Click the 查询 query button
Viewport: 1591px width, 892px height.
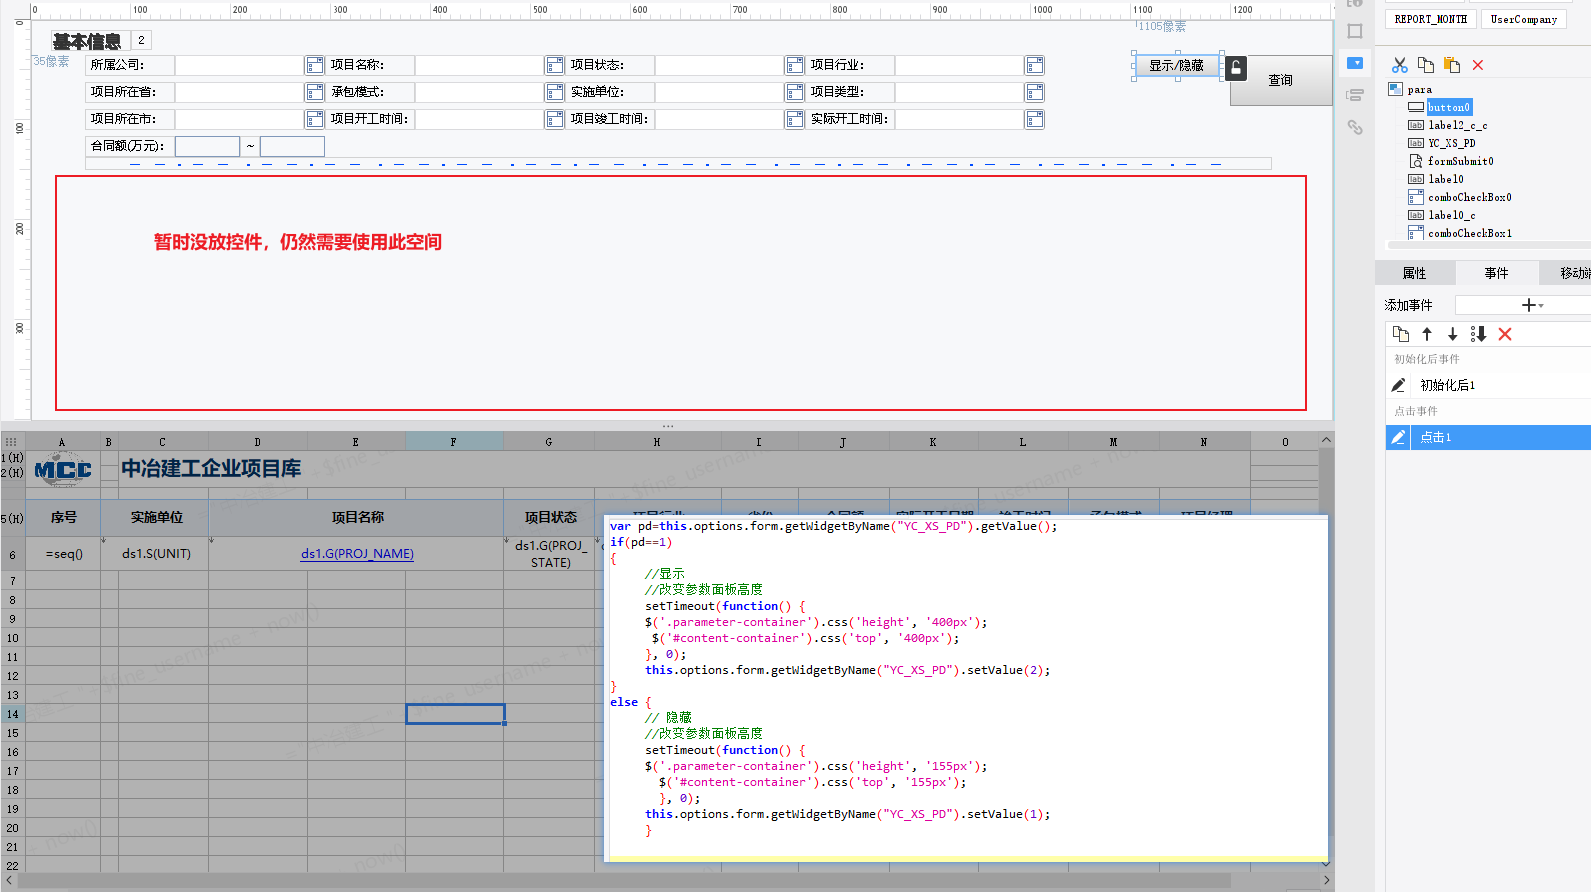coord(1280,80)
